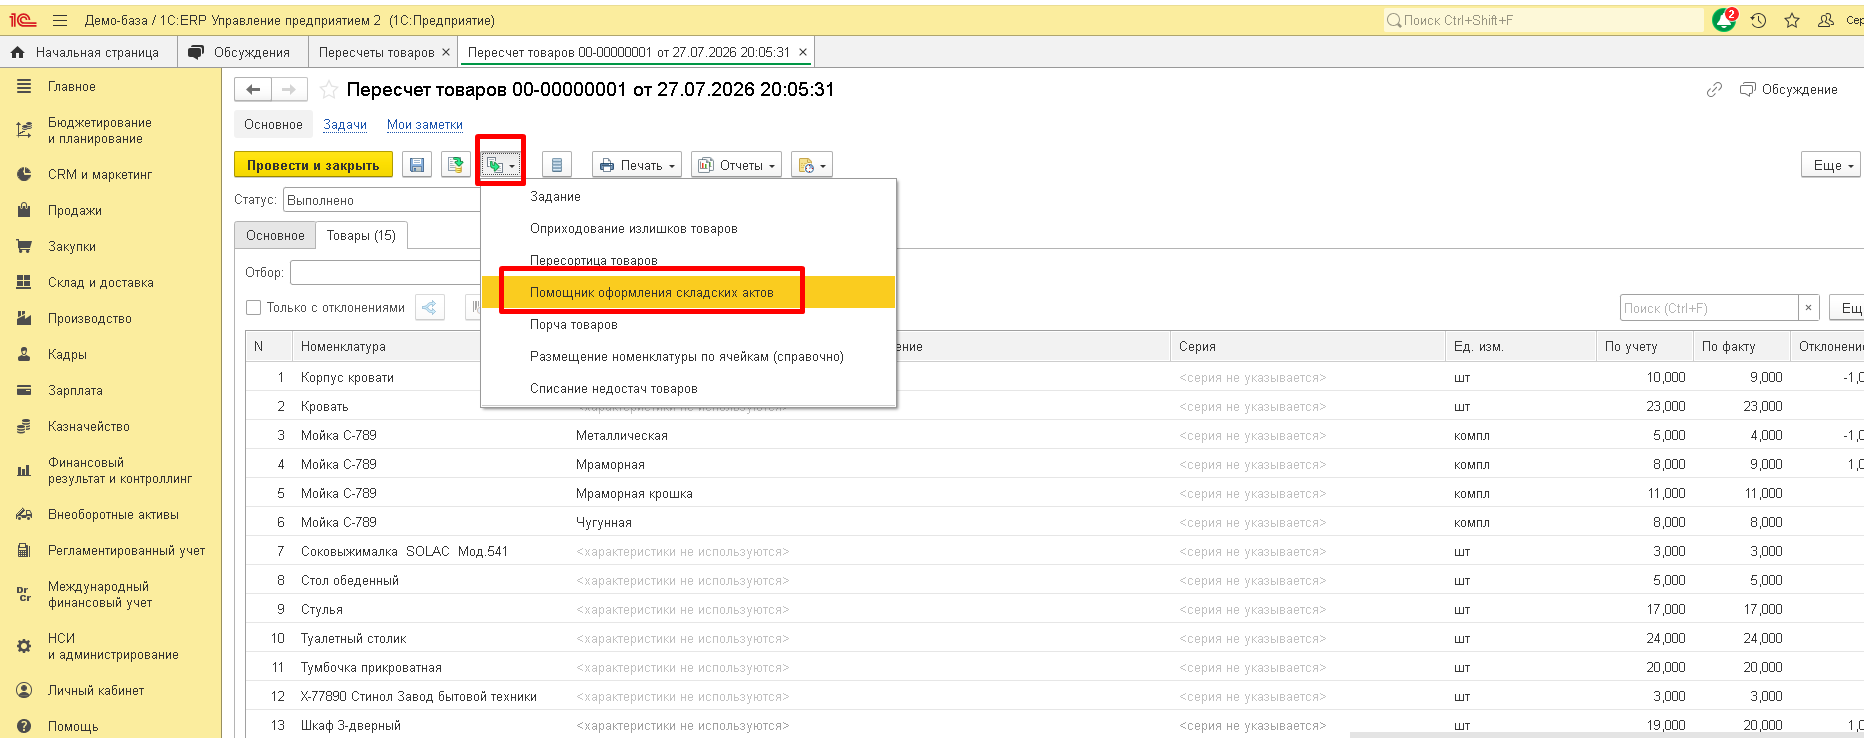This screenshot has height=738, width=1864.
Task: Click the global search field
Action: click(1543, 20)
